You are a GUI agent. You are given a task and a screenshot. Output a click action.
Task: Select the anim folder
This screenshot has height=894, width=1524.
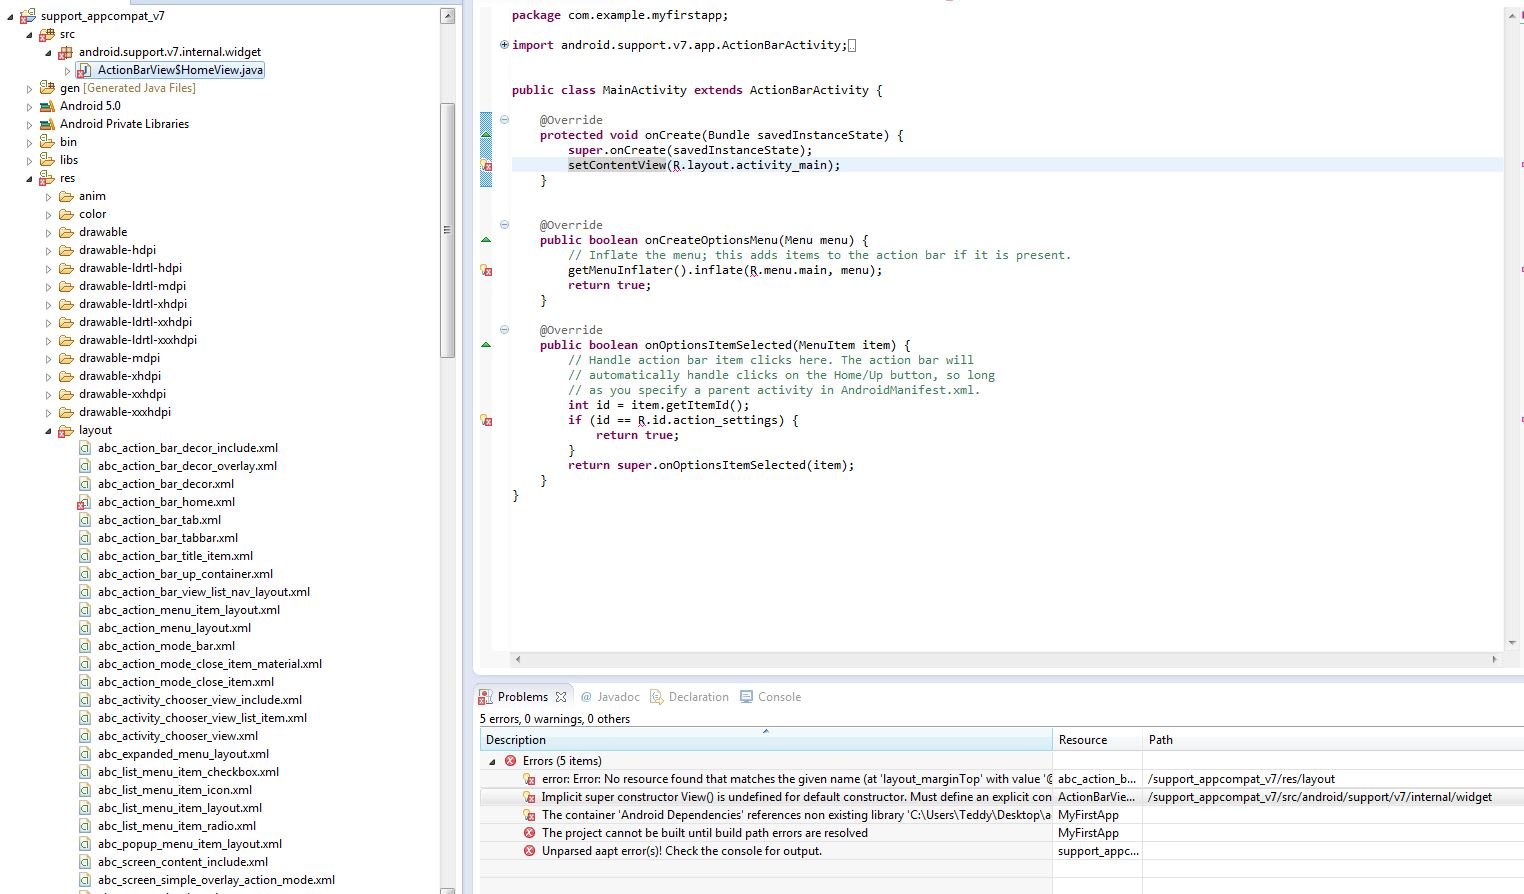92,196
